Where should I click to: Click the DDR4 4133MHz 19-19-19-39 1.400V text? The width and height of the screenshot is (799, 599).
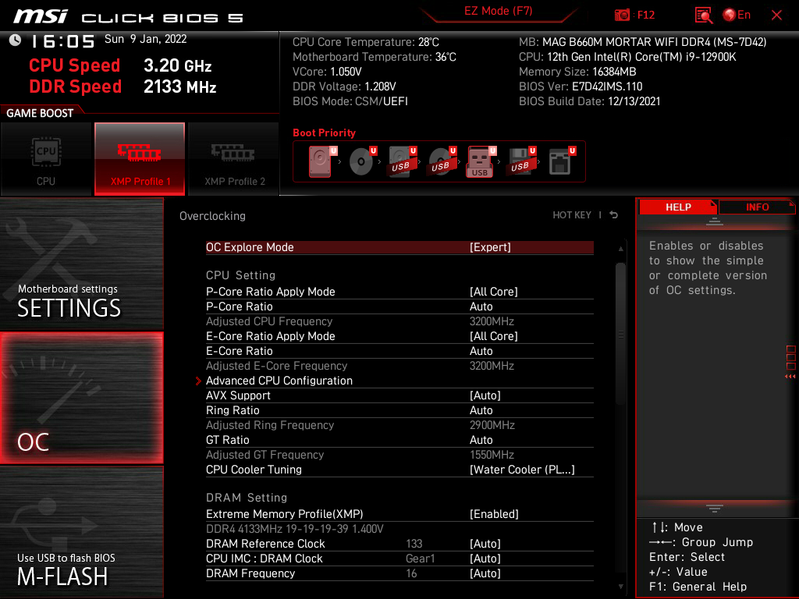[295, 529]
